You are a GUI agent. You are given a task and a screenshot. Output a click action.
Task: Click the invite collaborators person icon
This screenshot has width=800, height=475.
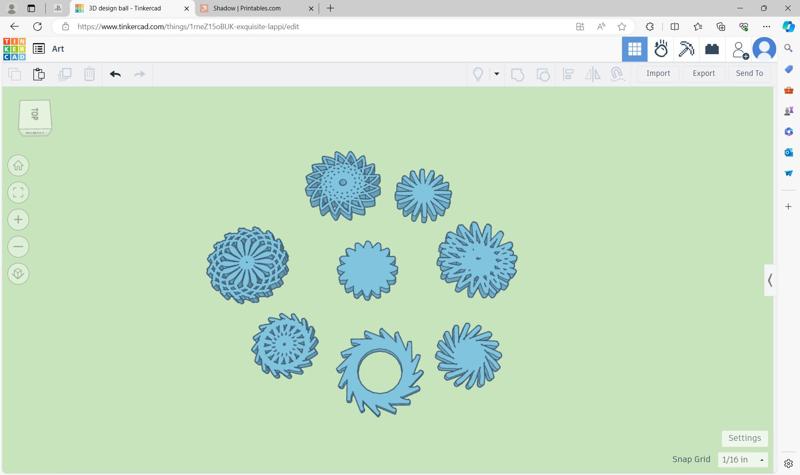740,49
